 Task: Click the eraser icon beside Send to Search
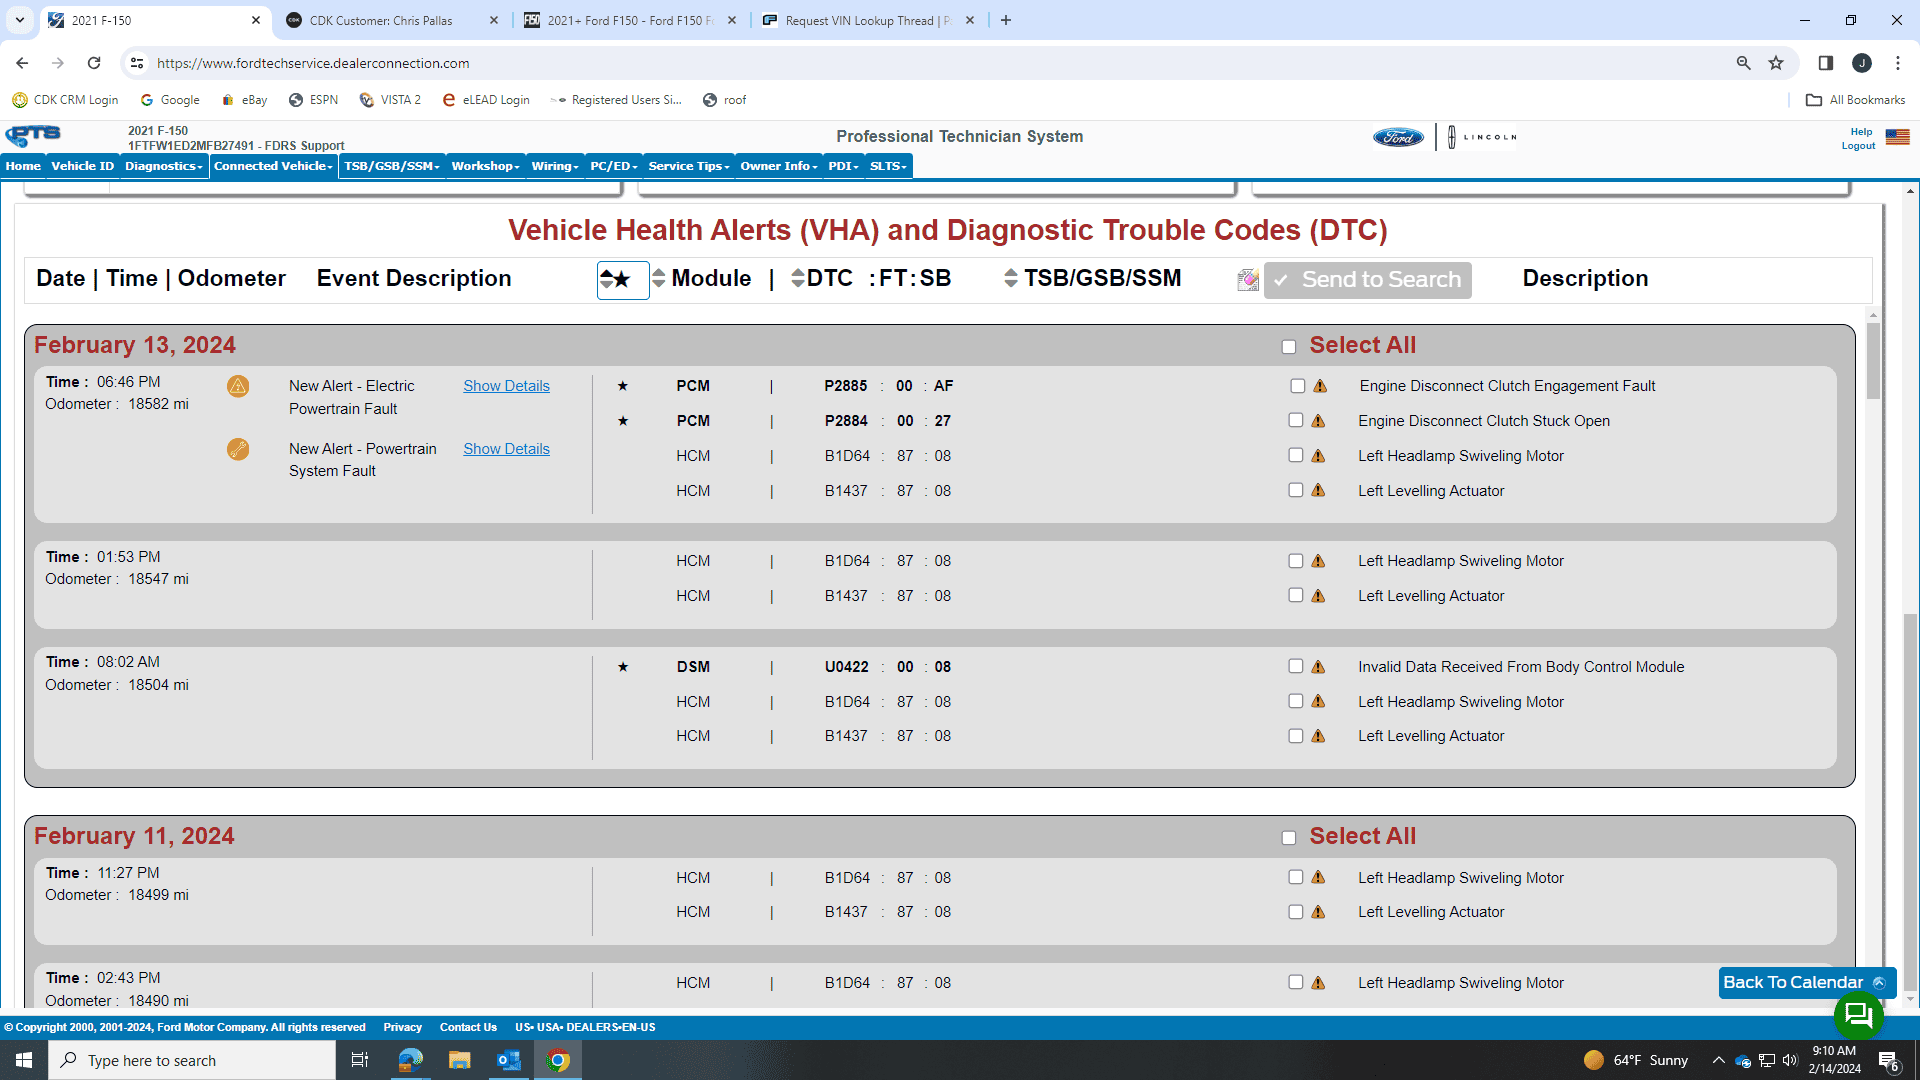click(x=1247, y=280)
